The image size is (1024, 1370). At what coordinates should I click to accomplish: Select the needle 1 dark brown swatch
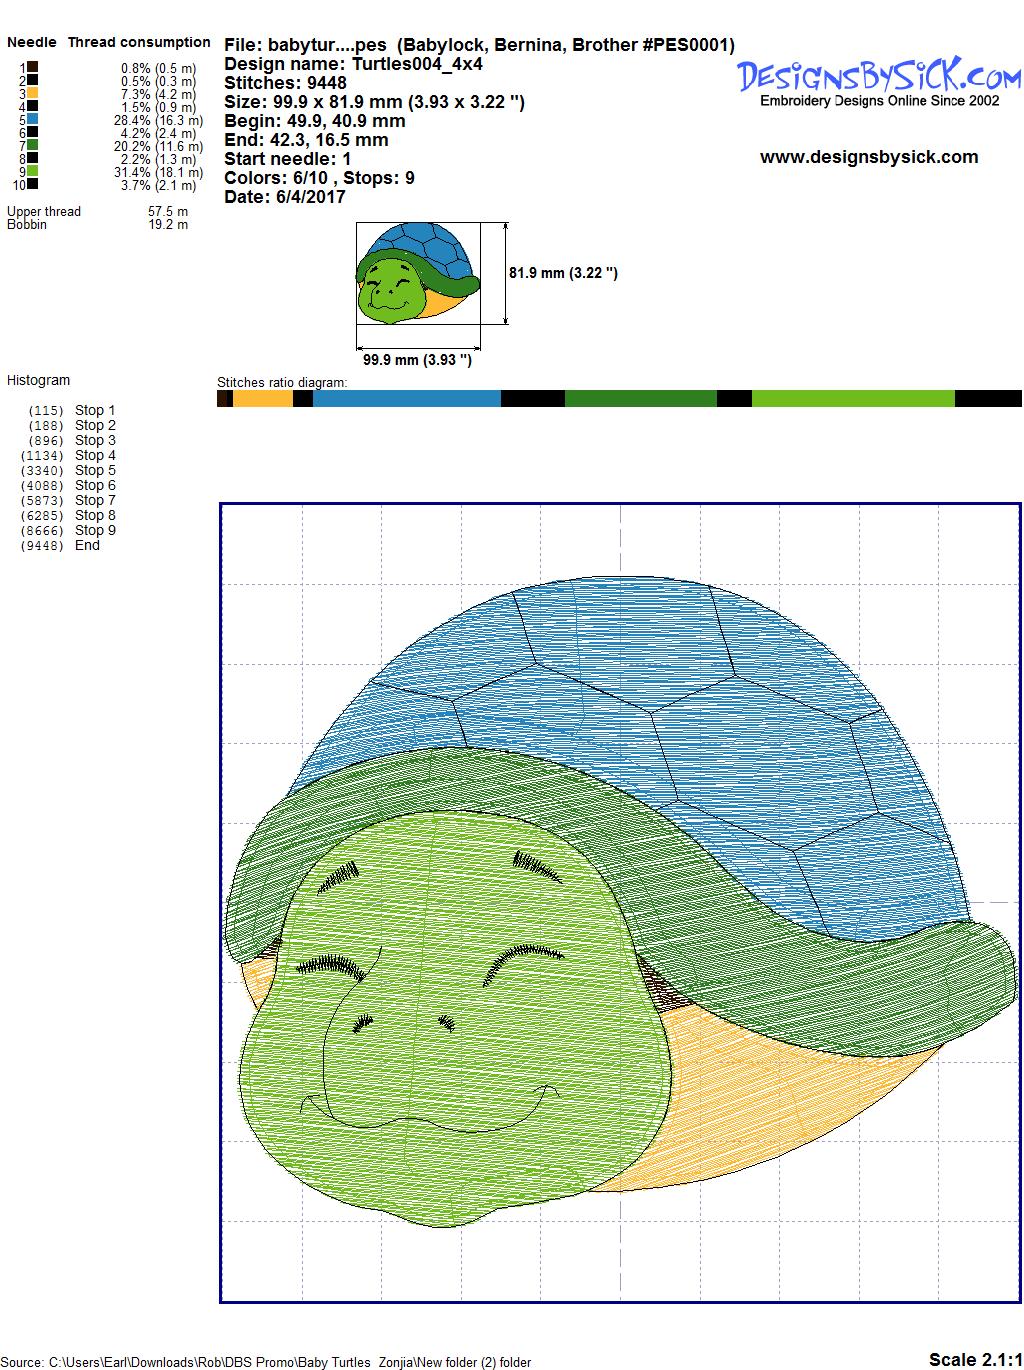pos(33,67)
